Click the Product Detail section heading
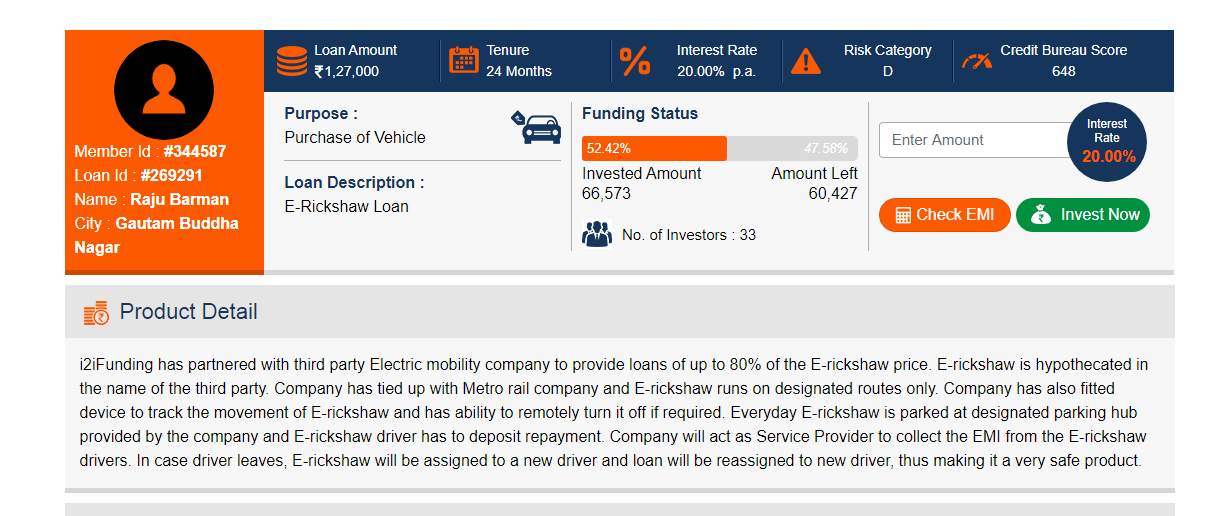1216x516 pixels. [188, 312]
